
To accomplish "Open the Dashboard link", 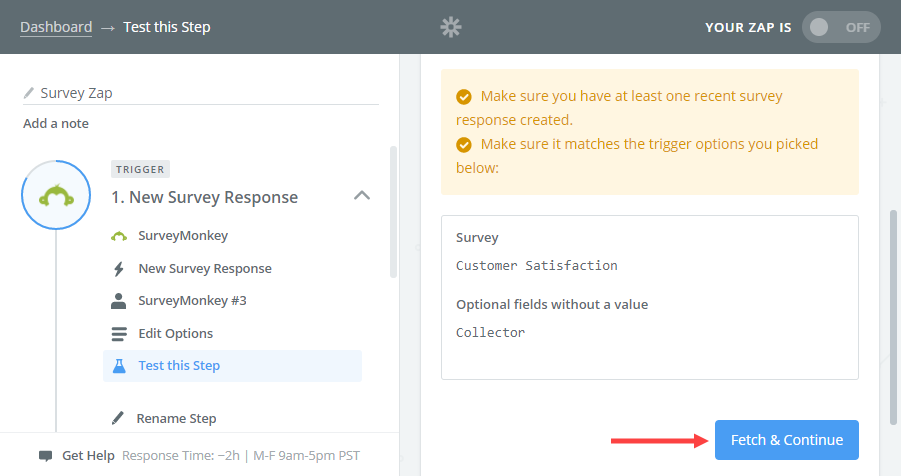I will 56,27.
